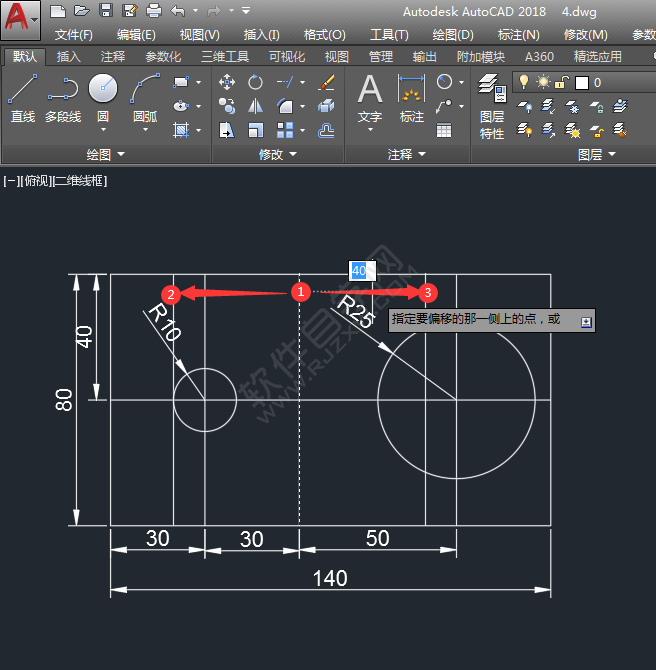Toggle layer freeze sun icon
Screen dimensions: 656x670
543,82
